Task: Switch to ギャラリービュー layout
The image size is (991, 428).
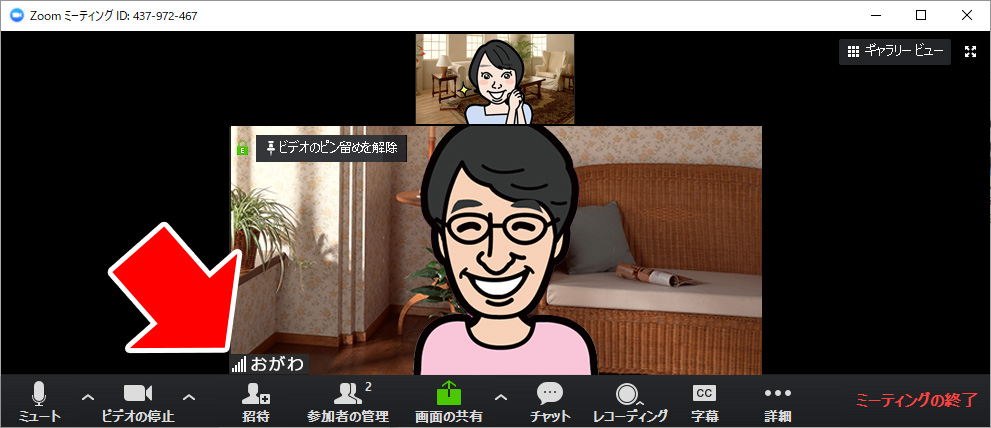Action: click(x=894, y=52)
